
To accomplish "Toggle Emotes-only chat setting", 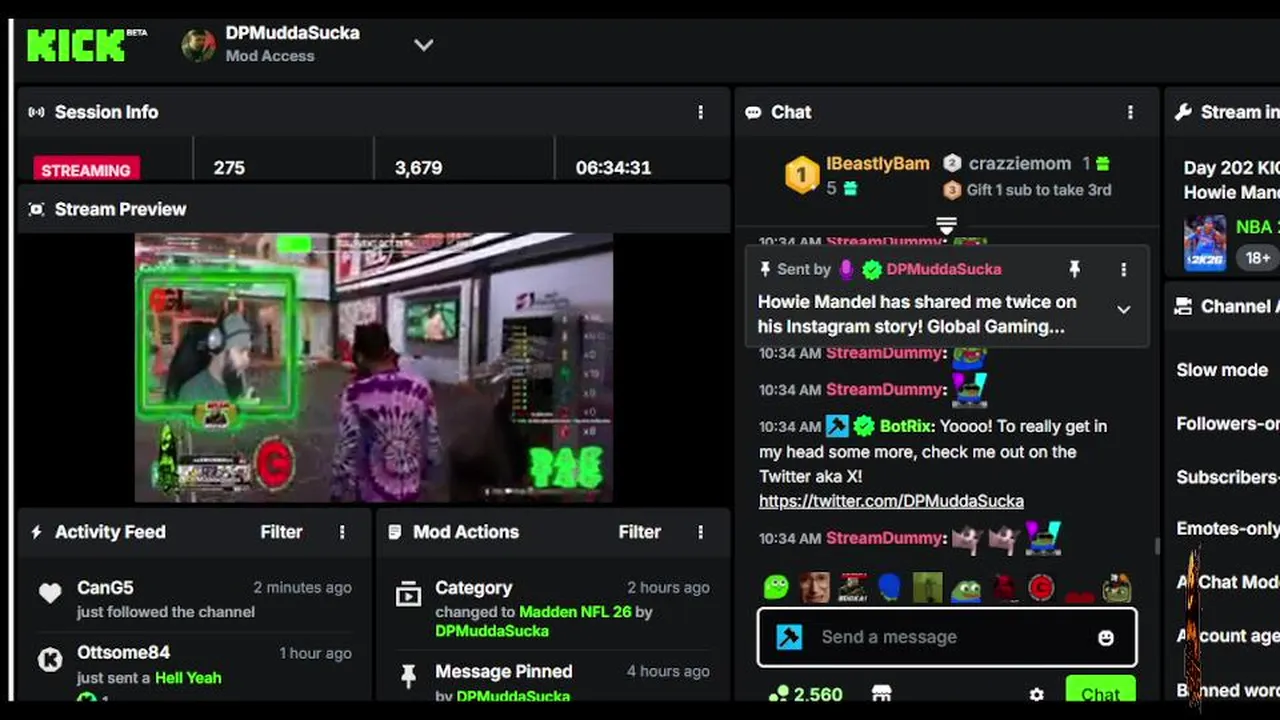I will coord(1228,529).
